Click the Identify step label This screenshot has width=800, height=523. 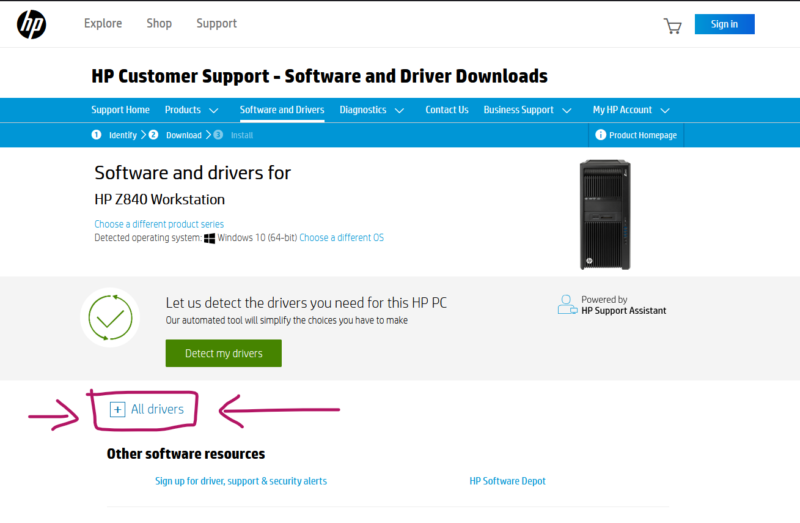tap(123, 135)
